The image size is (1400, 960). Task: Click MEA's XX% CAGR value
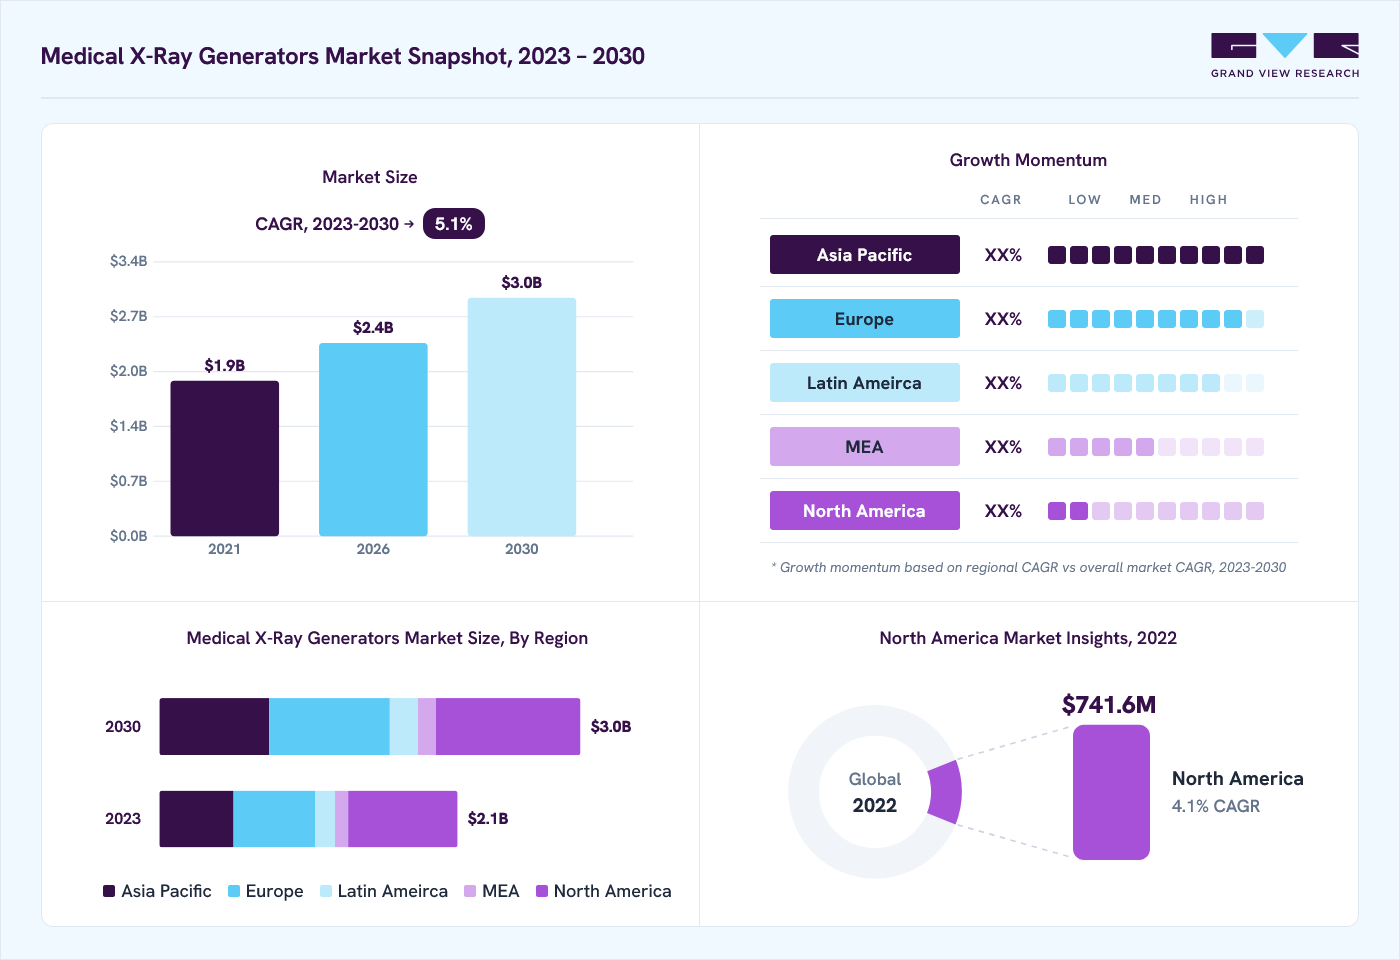coord(1003,447)
